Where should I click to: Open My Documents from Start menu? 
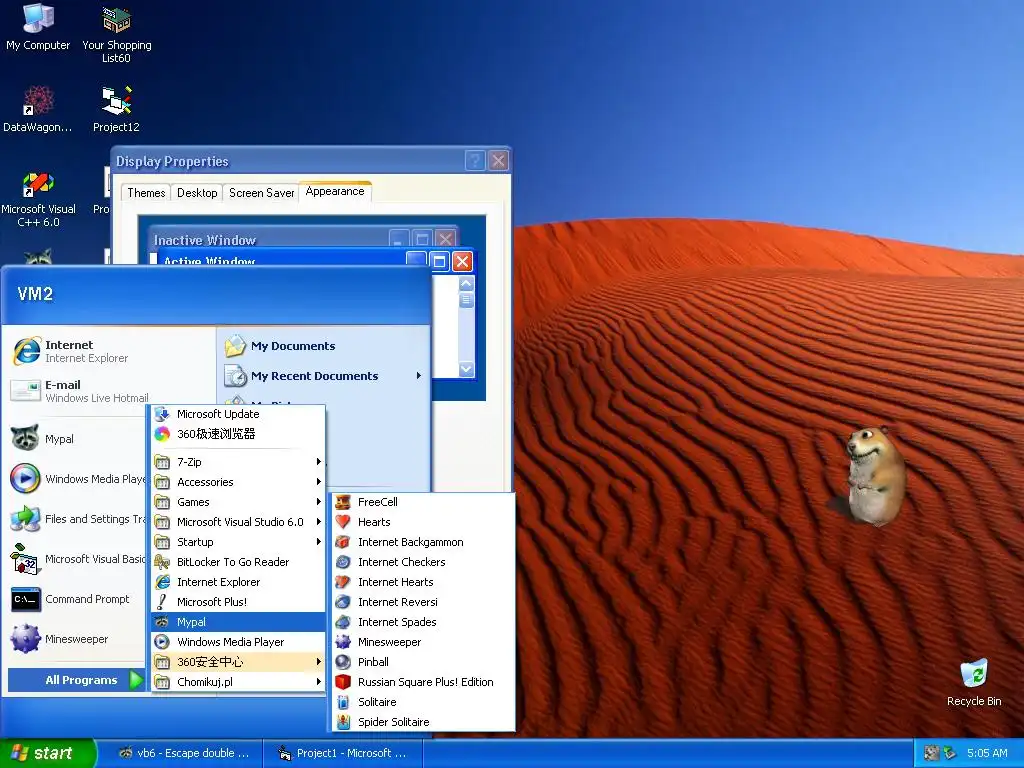tap(323, 345)
